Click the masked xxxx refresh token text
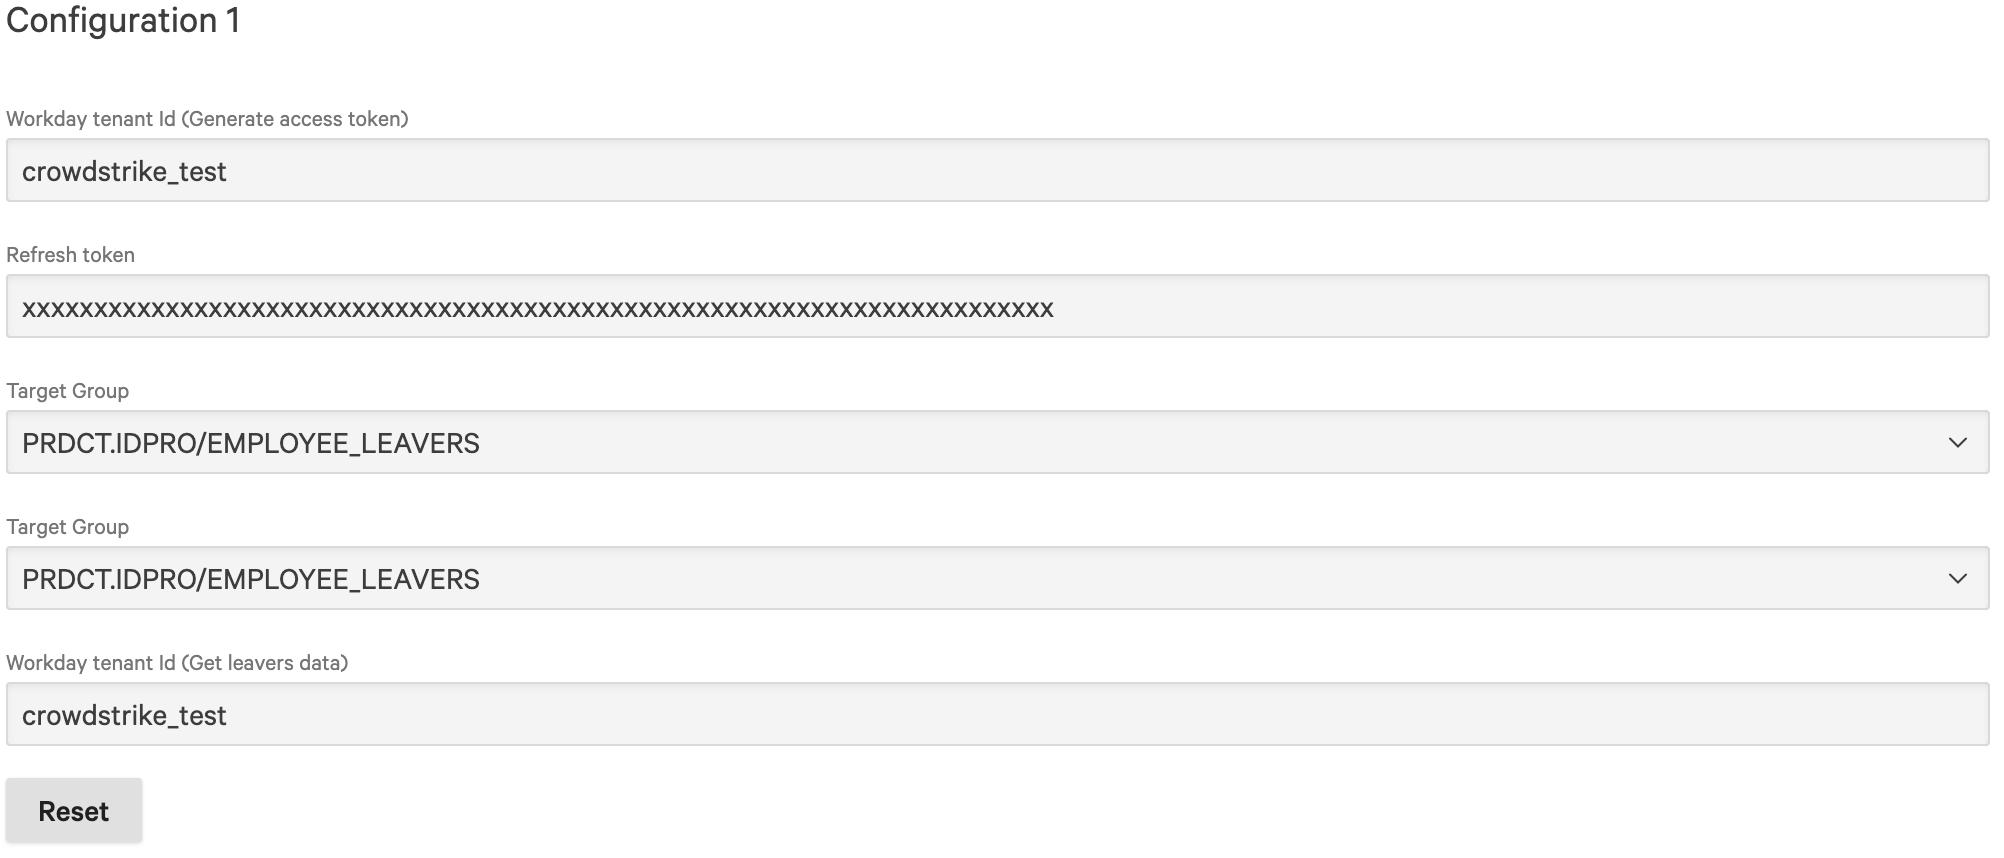 click(537, 308)
